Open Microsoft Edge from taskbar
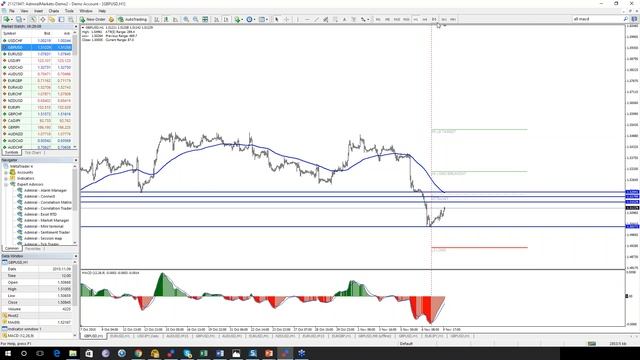Viewport: 640px width, 360px height. [x=57, y=353]
